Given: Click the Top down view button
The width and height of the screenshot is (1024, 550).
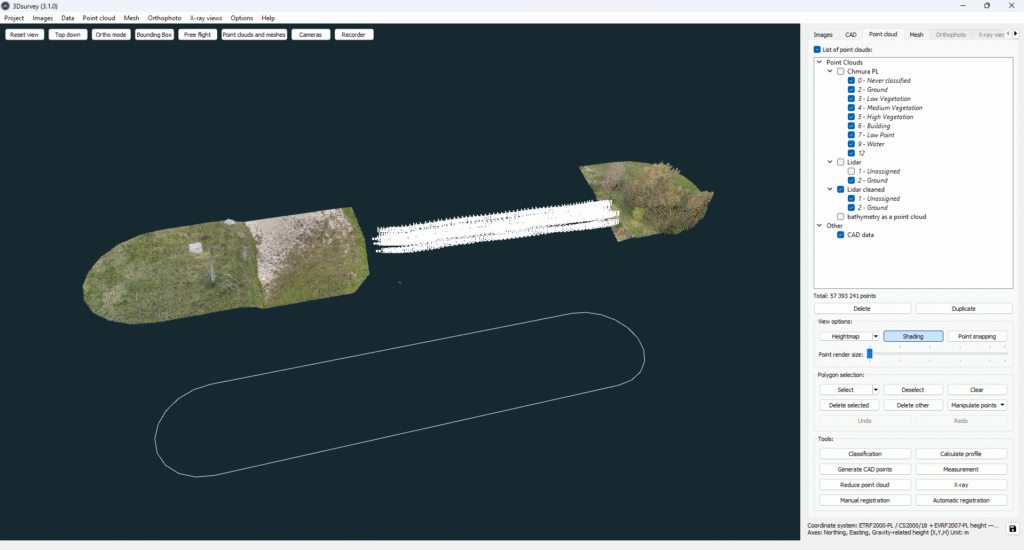Looking at the screenshot, I should [x=68, y=35].
